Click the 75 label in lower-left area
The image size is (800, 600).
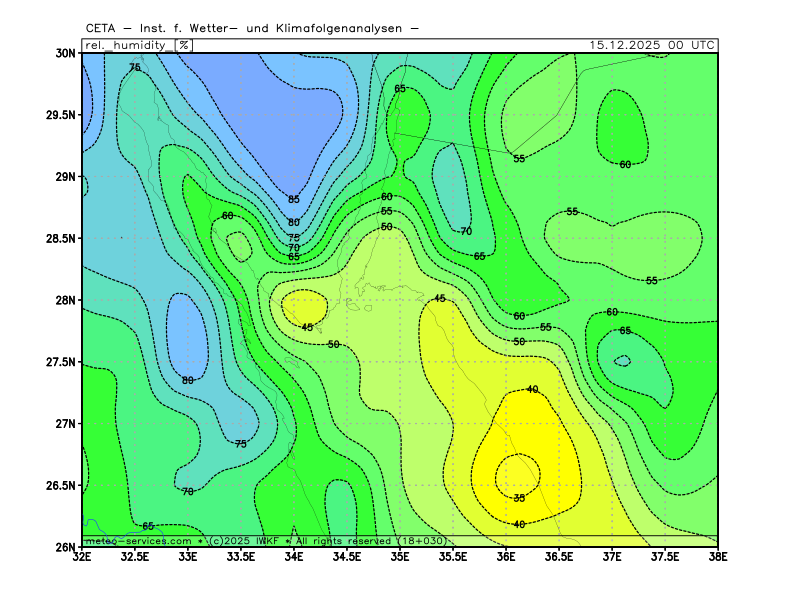coord(241,444)
